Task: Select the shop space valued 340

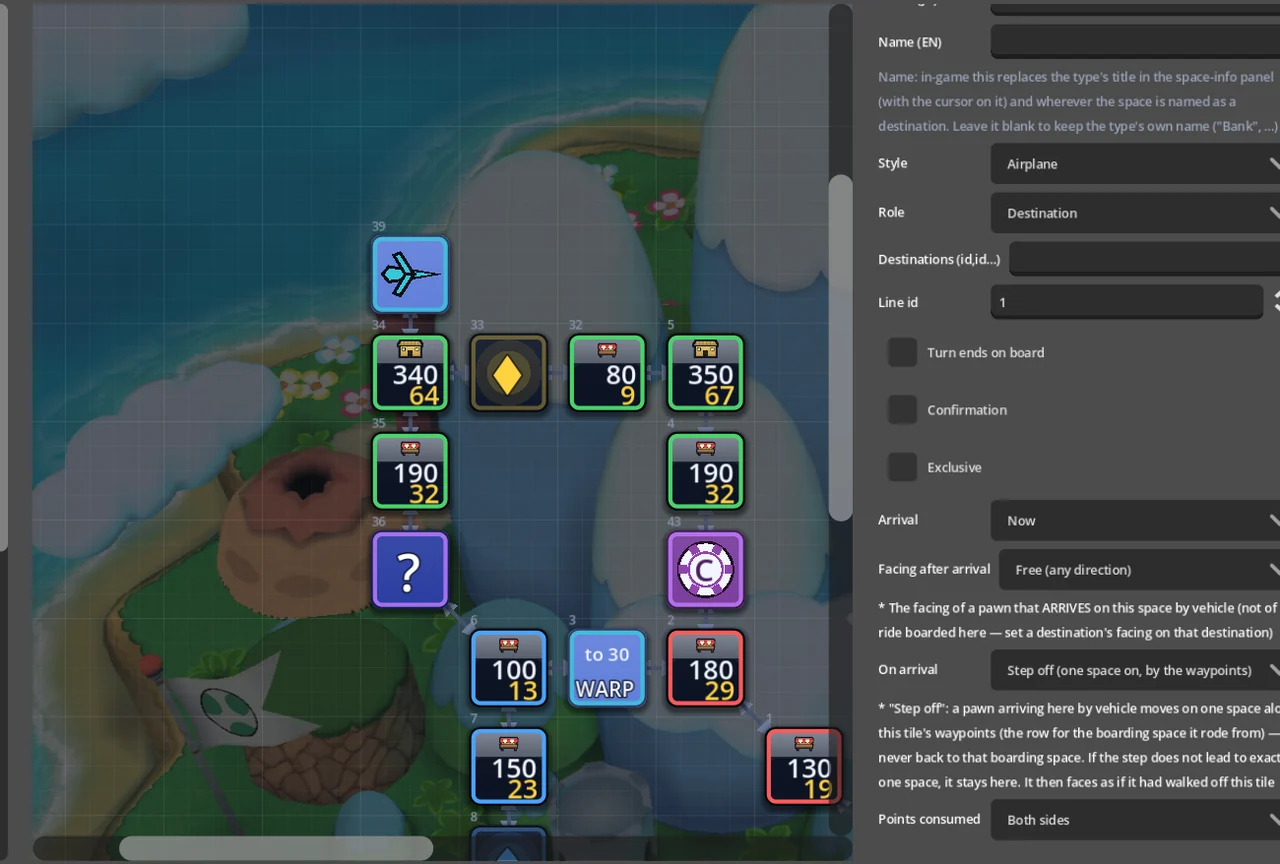Action: (410, 373)
